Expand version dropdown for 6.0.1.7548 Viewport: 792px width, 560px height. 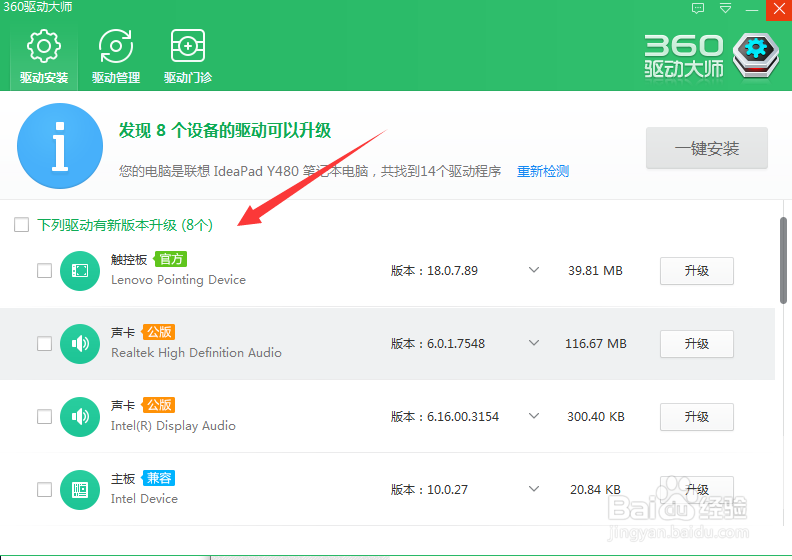click(x=534, y=343)
